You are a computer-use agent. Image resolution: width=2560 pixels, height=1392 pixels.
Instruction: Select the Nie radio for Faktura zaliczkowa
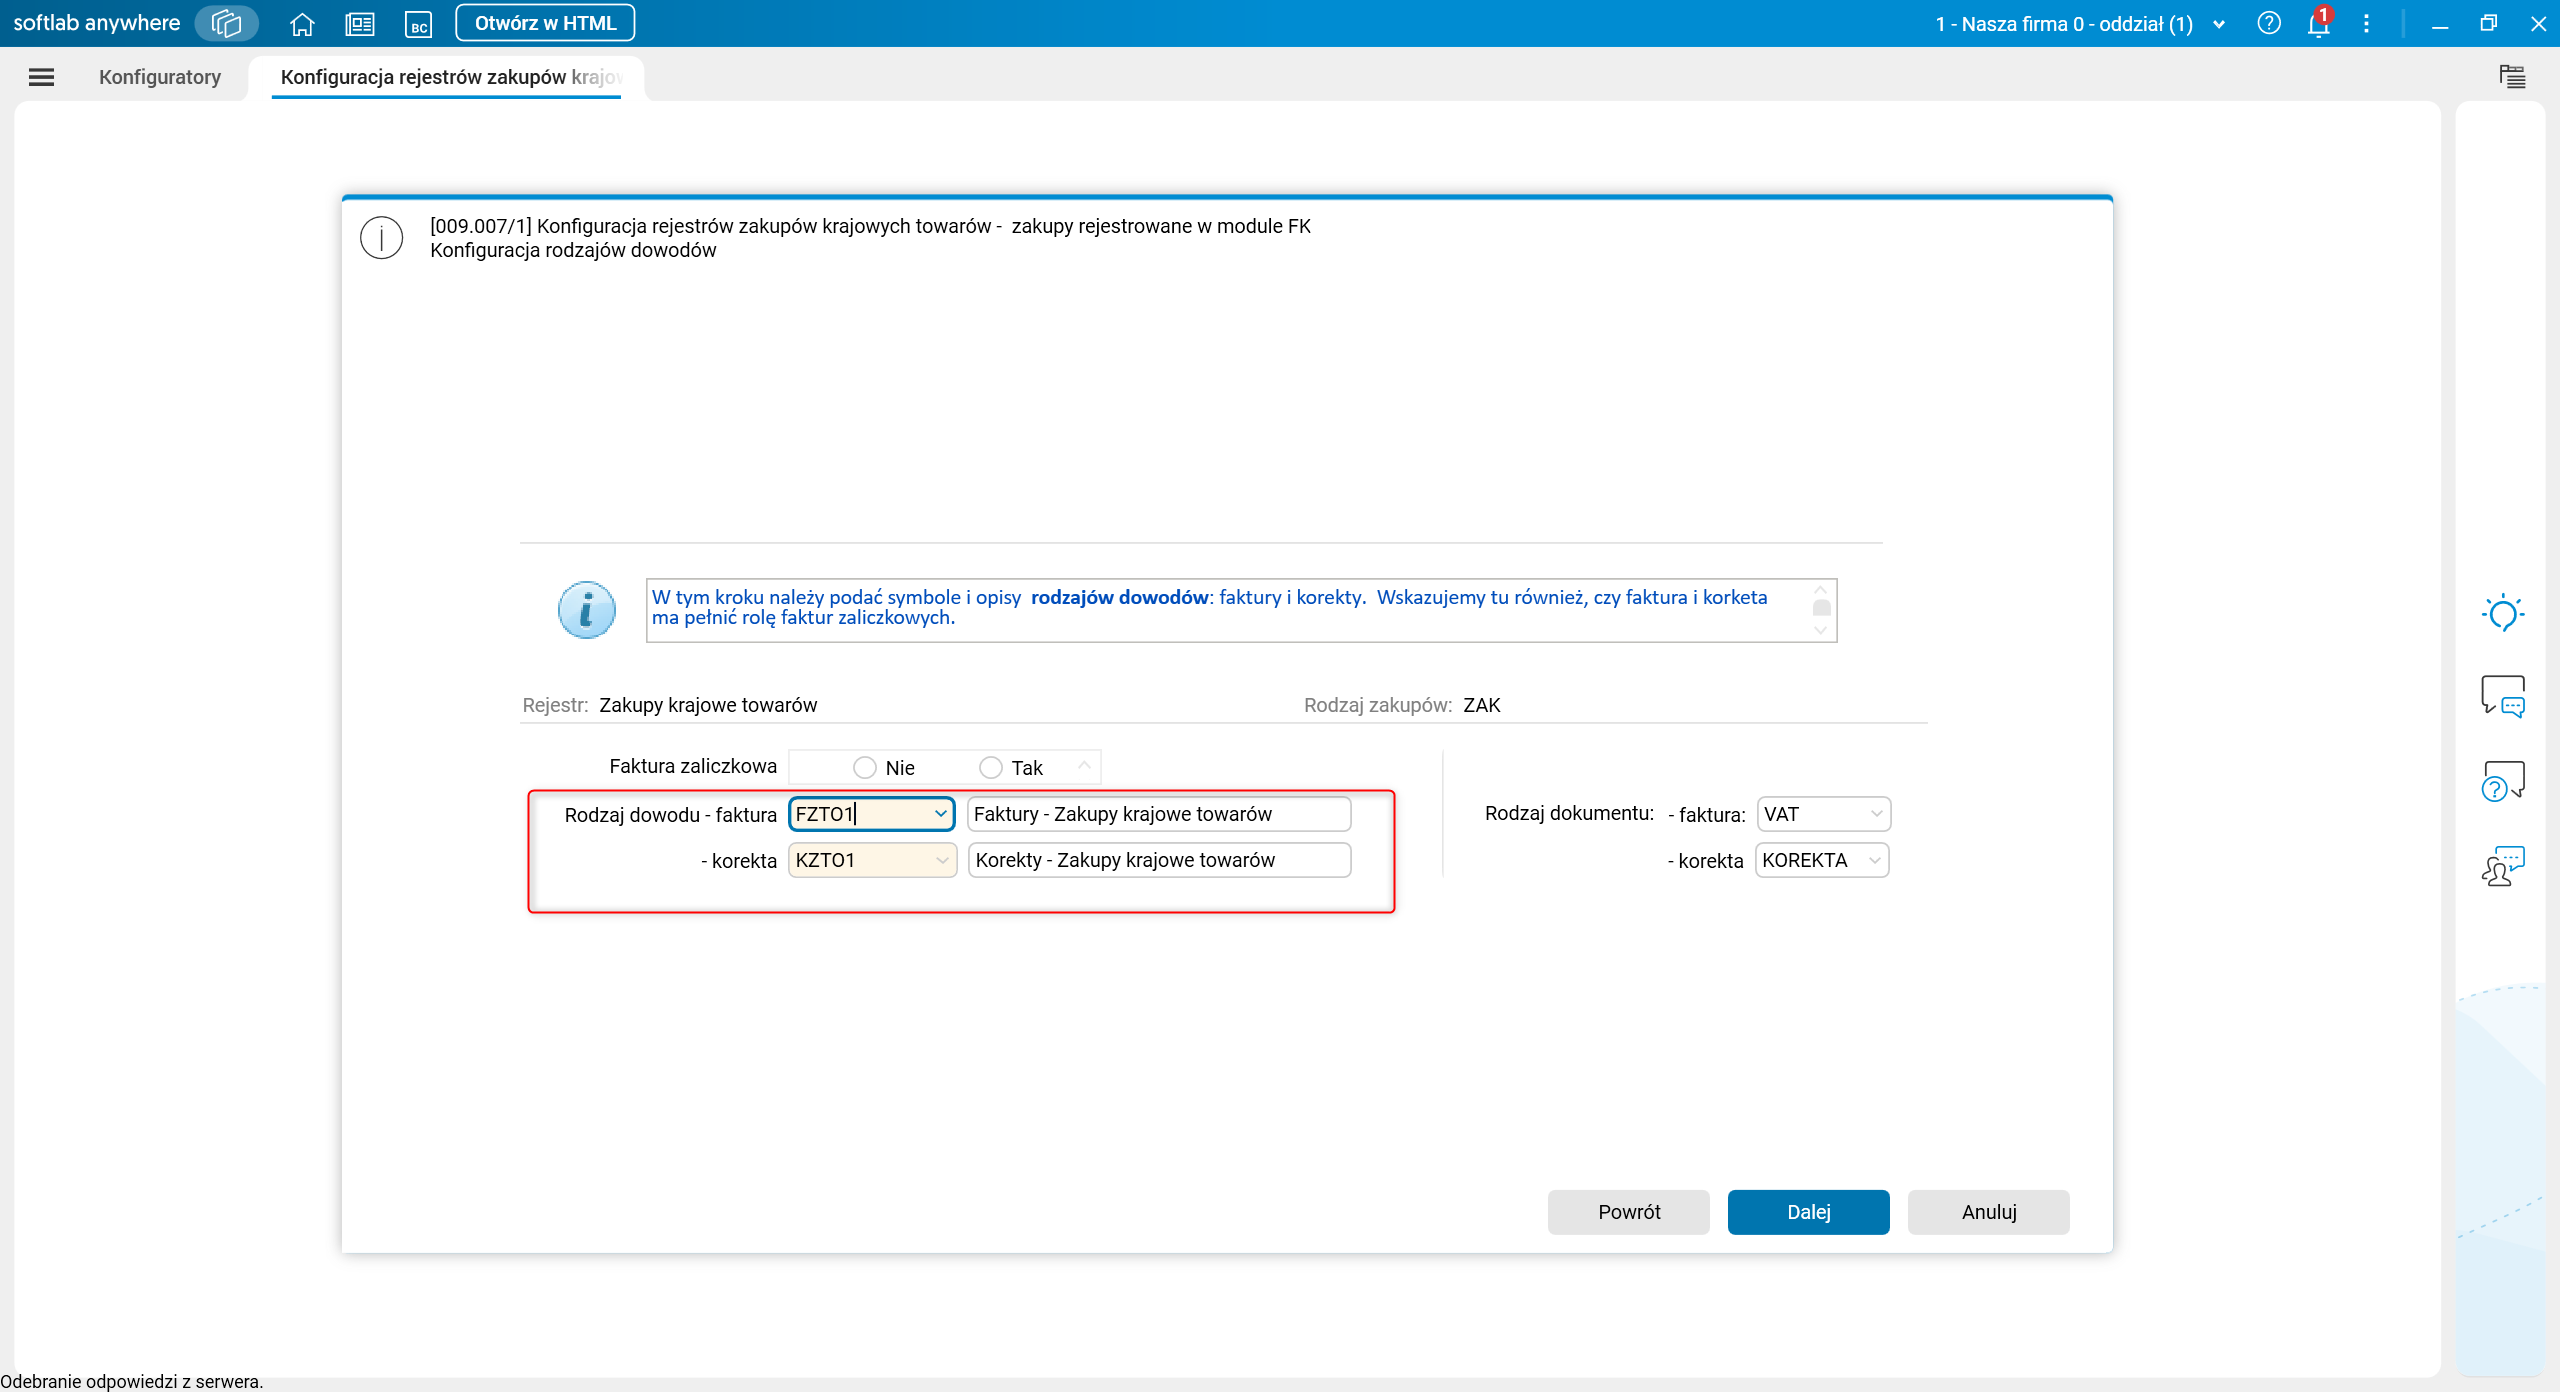[865, 767]
